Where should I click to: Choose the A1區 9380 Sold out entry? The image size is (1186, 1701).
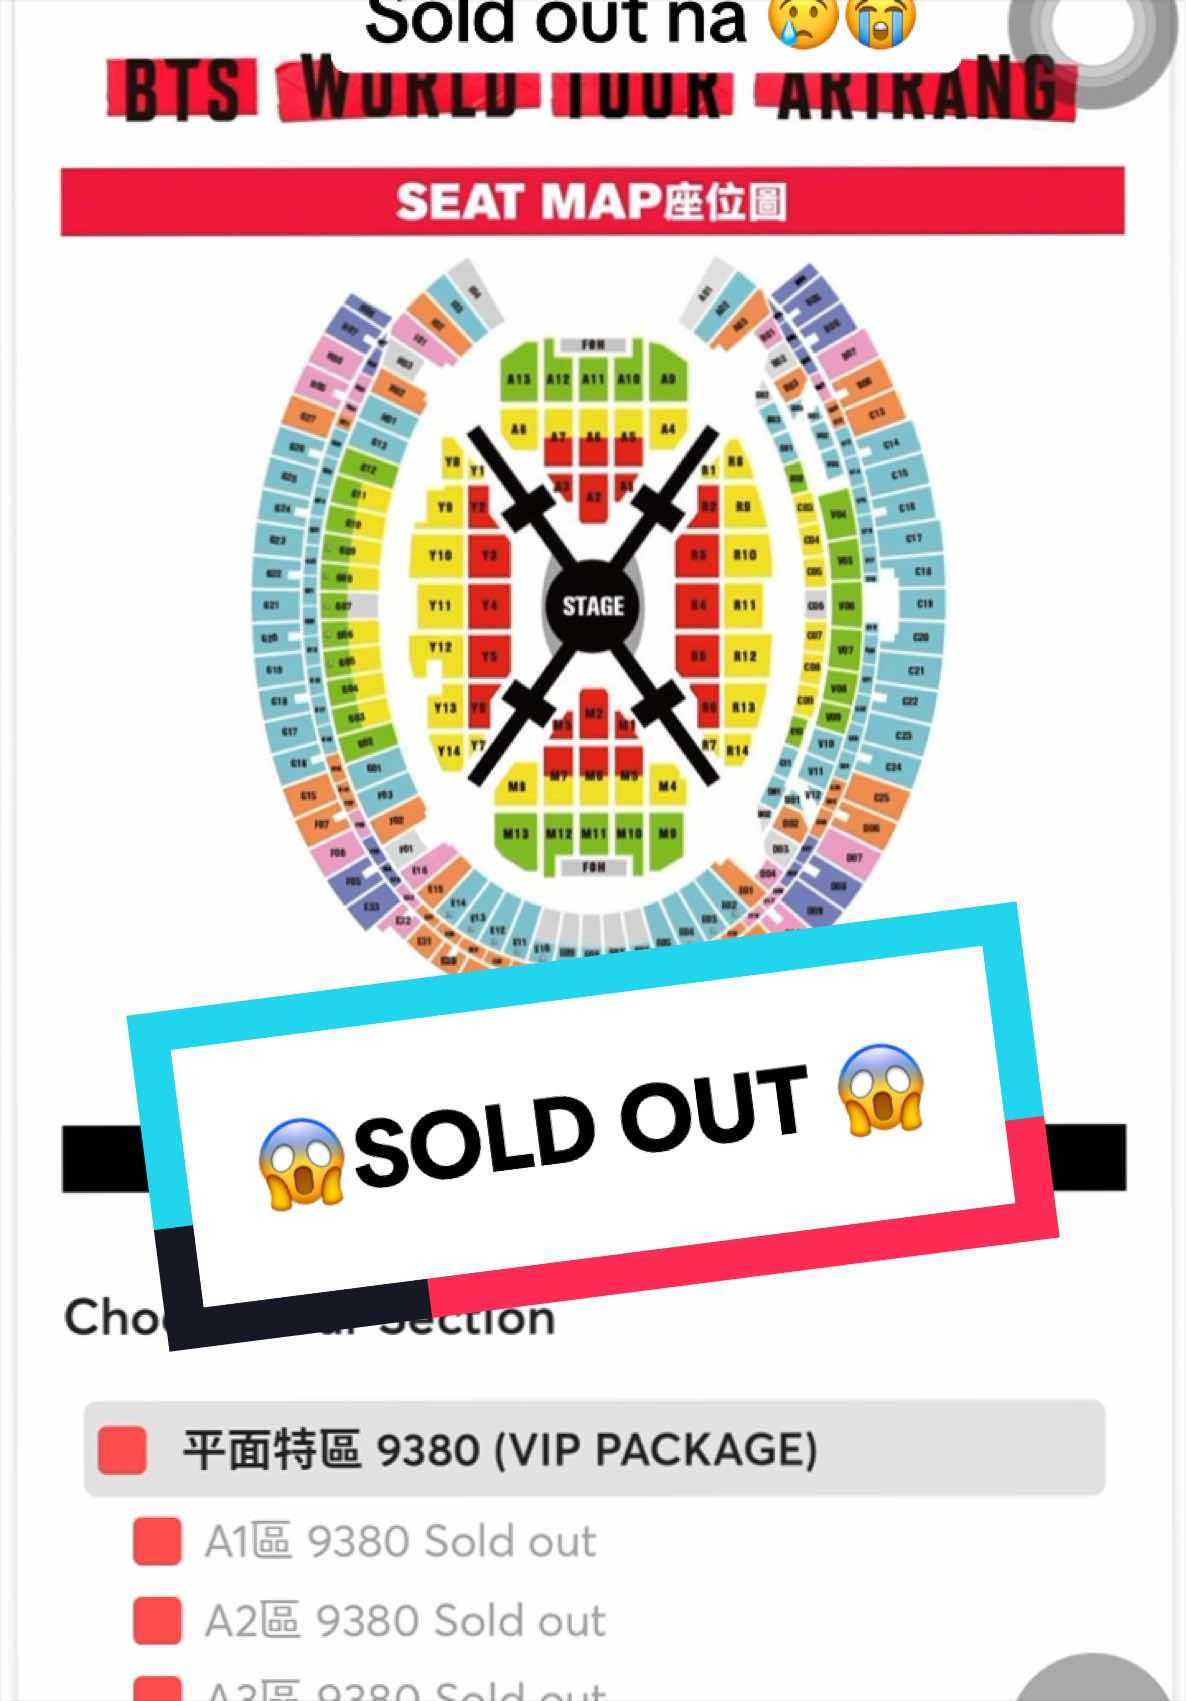click(x=400, y=1541)
